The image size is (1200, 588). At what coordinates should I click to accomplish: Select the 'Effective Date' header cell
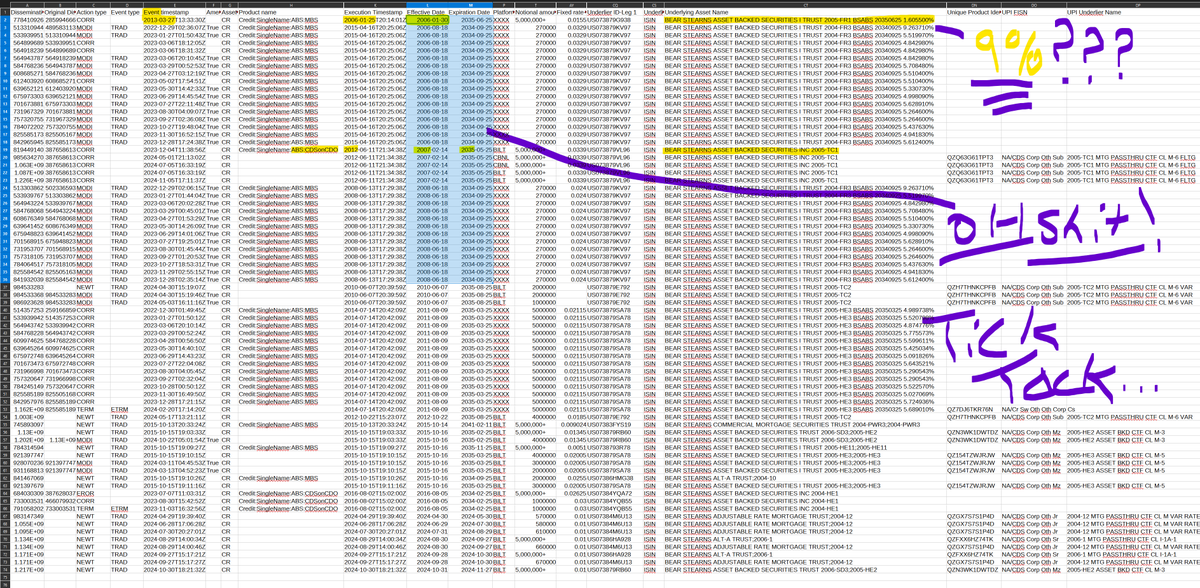425,11
